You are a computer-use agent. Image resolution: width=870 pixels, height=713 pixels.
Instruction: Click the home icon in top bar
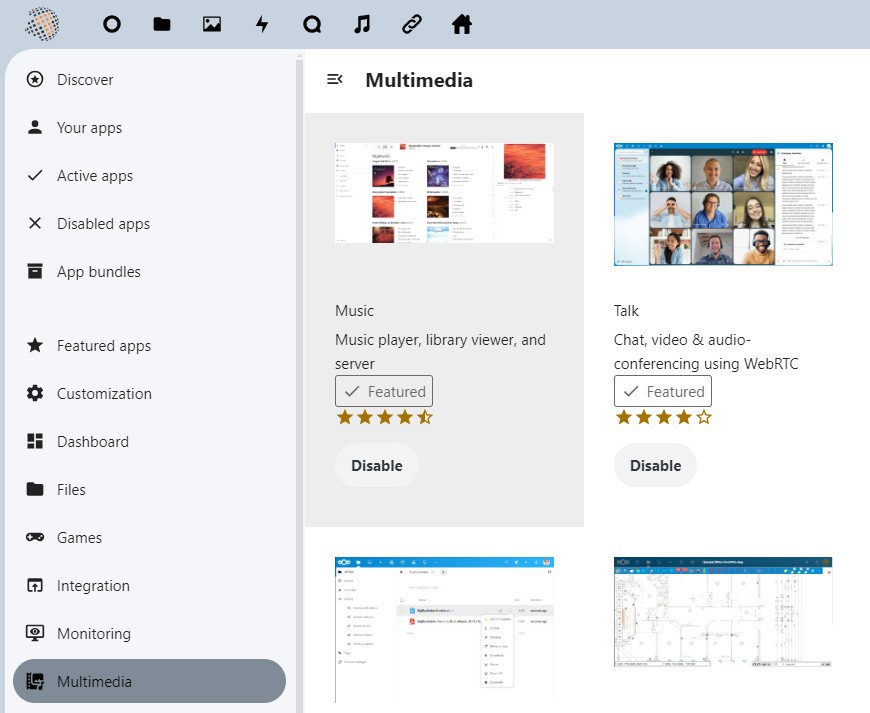[x=462, y=24]
